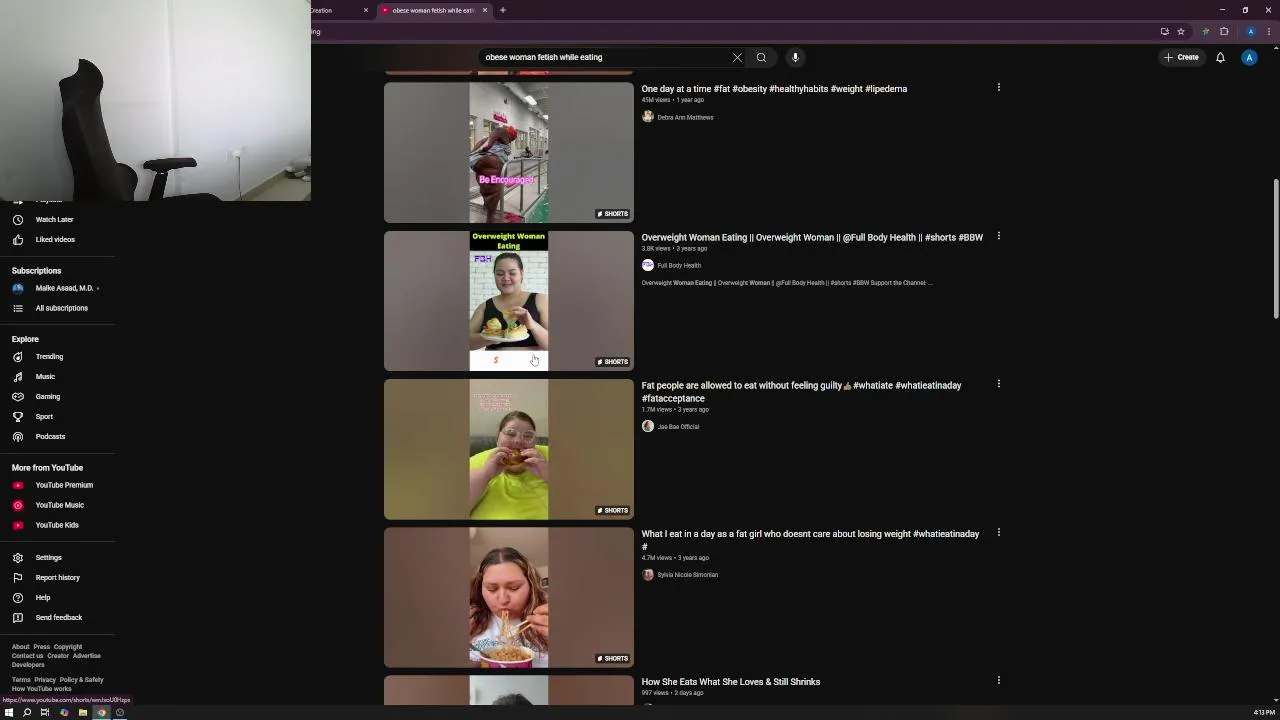Open the Chrome three-dot menu
Viewport: 1280px width, 720px height.
click(1269, 31)
